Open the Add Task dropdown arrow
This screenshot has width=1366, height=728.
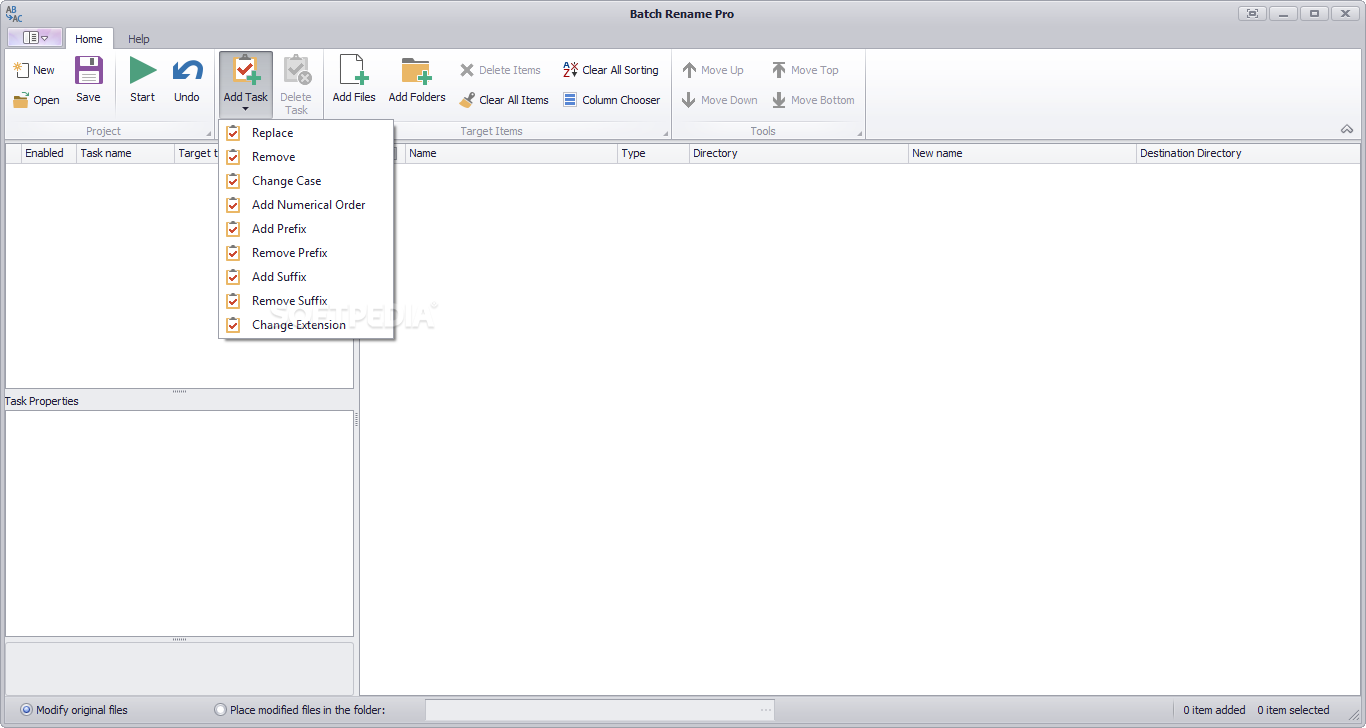[246, 109]
